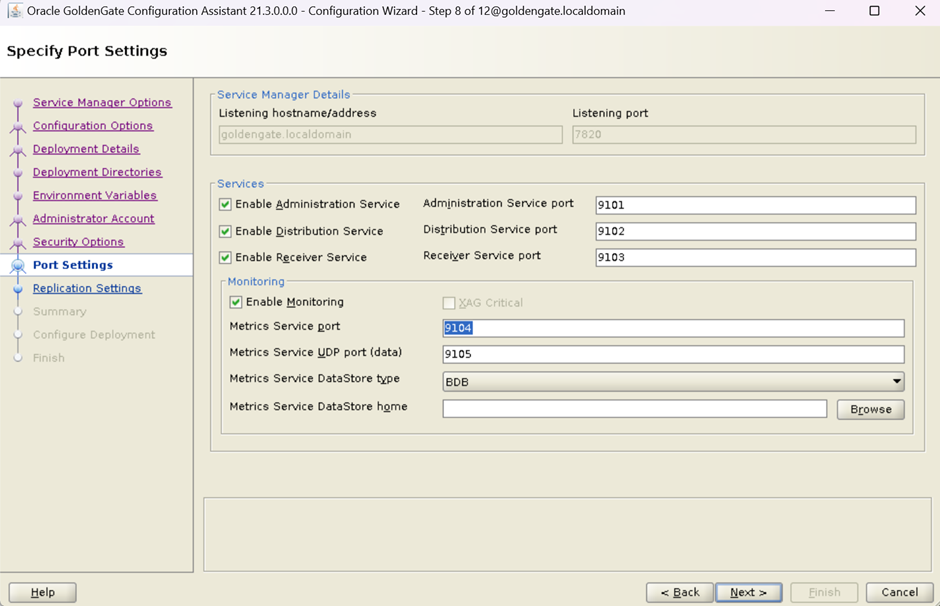Click the Java application icon in title bar
Image resolution: width=940 pixels, height=606 pixels.
pos(15,11)
